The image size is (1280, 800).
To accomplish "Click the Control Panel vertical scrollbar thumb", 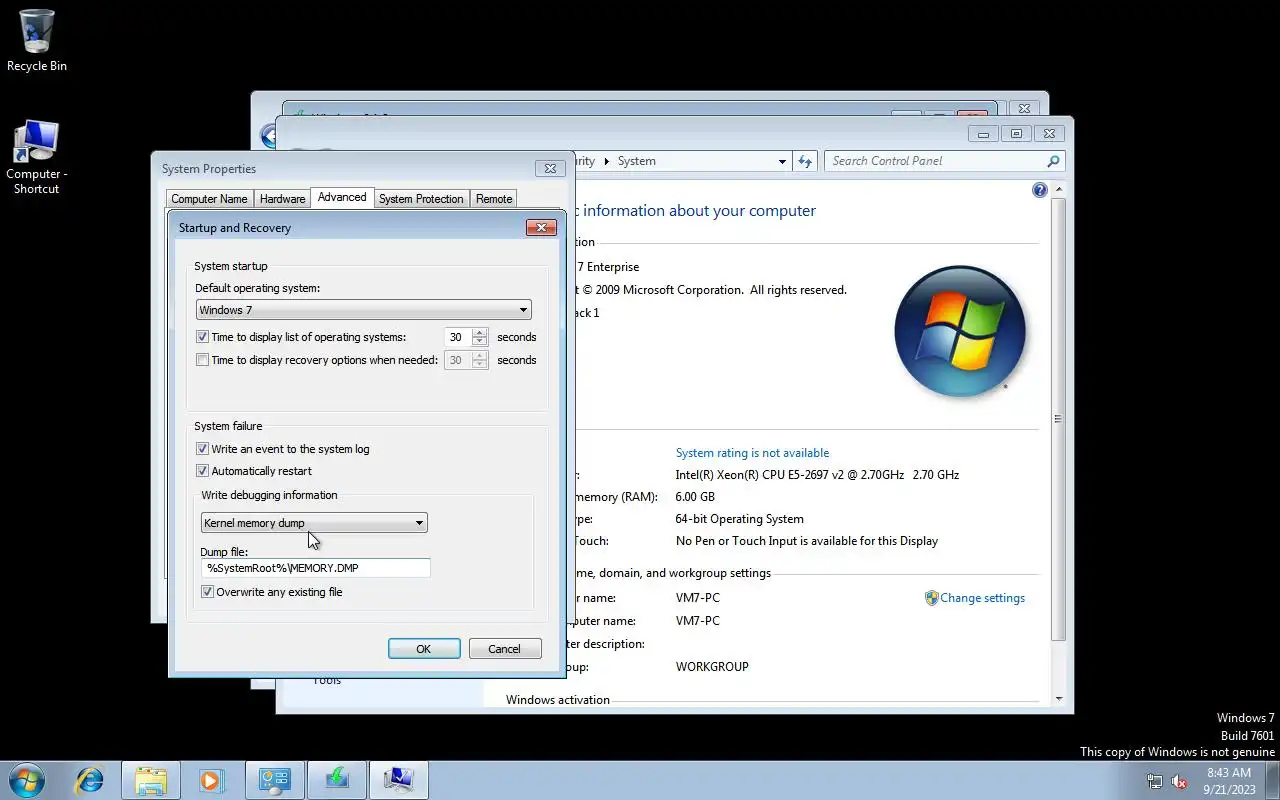I will (x=1058, y=419).
